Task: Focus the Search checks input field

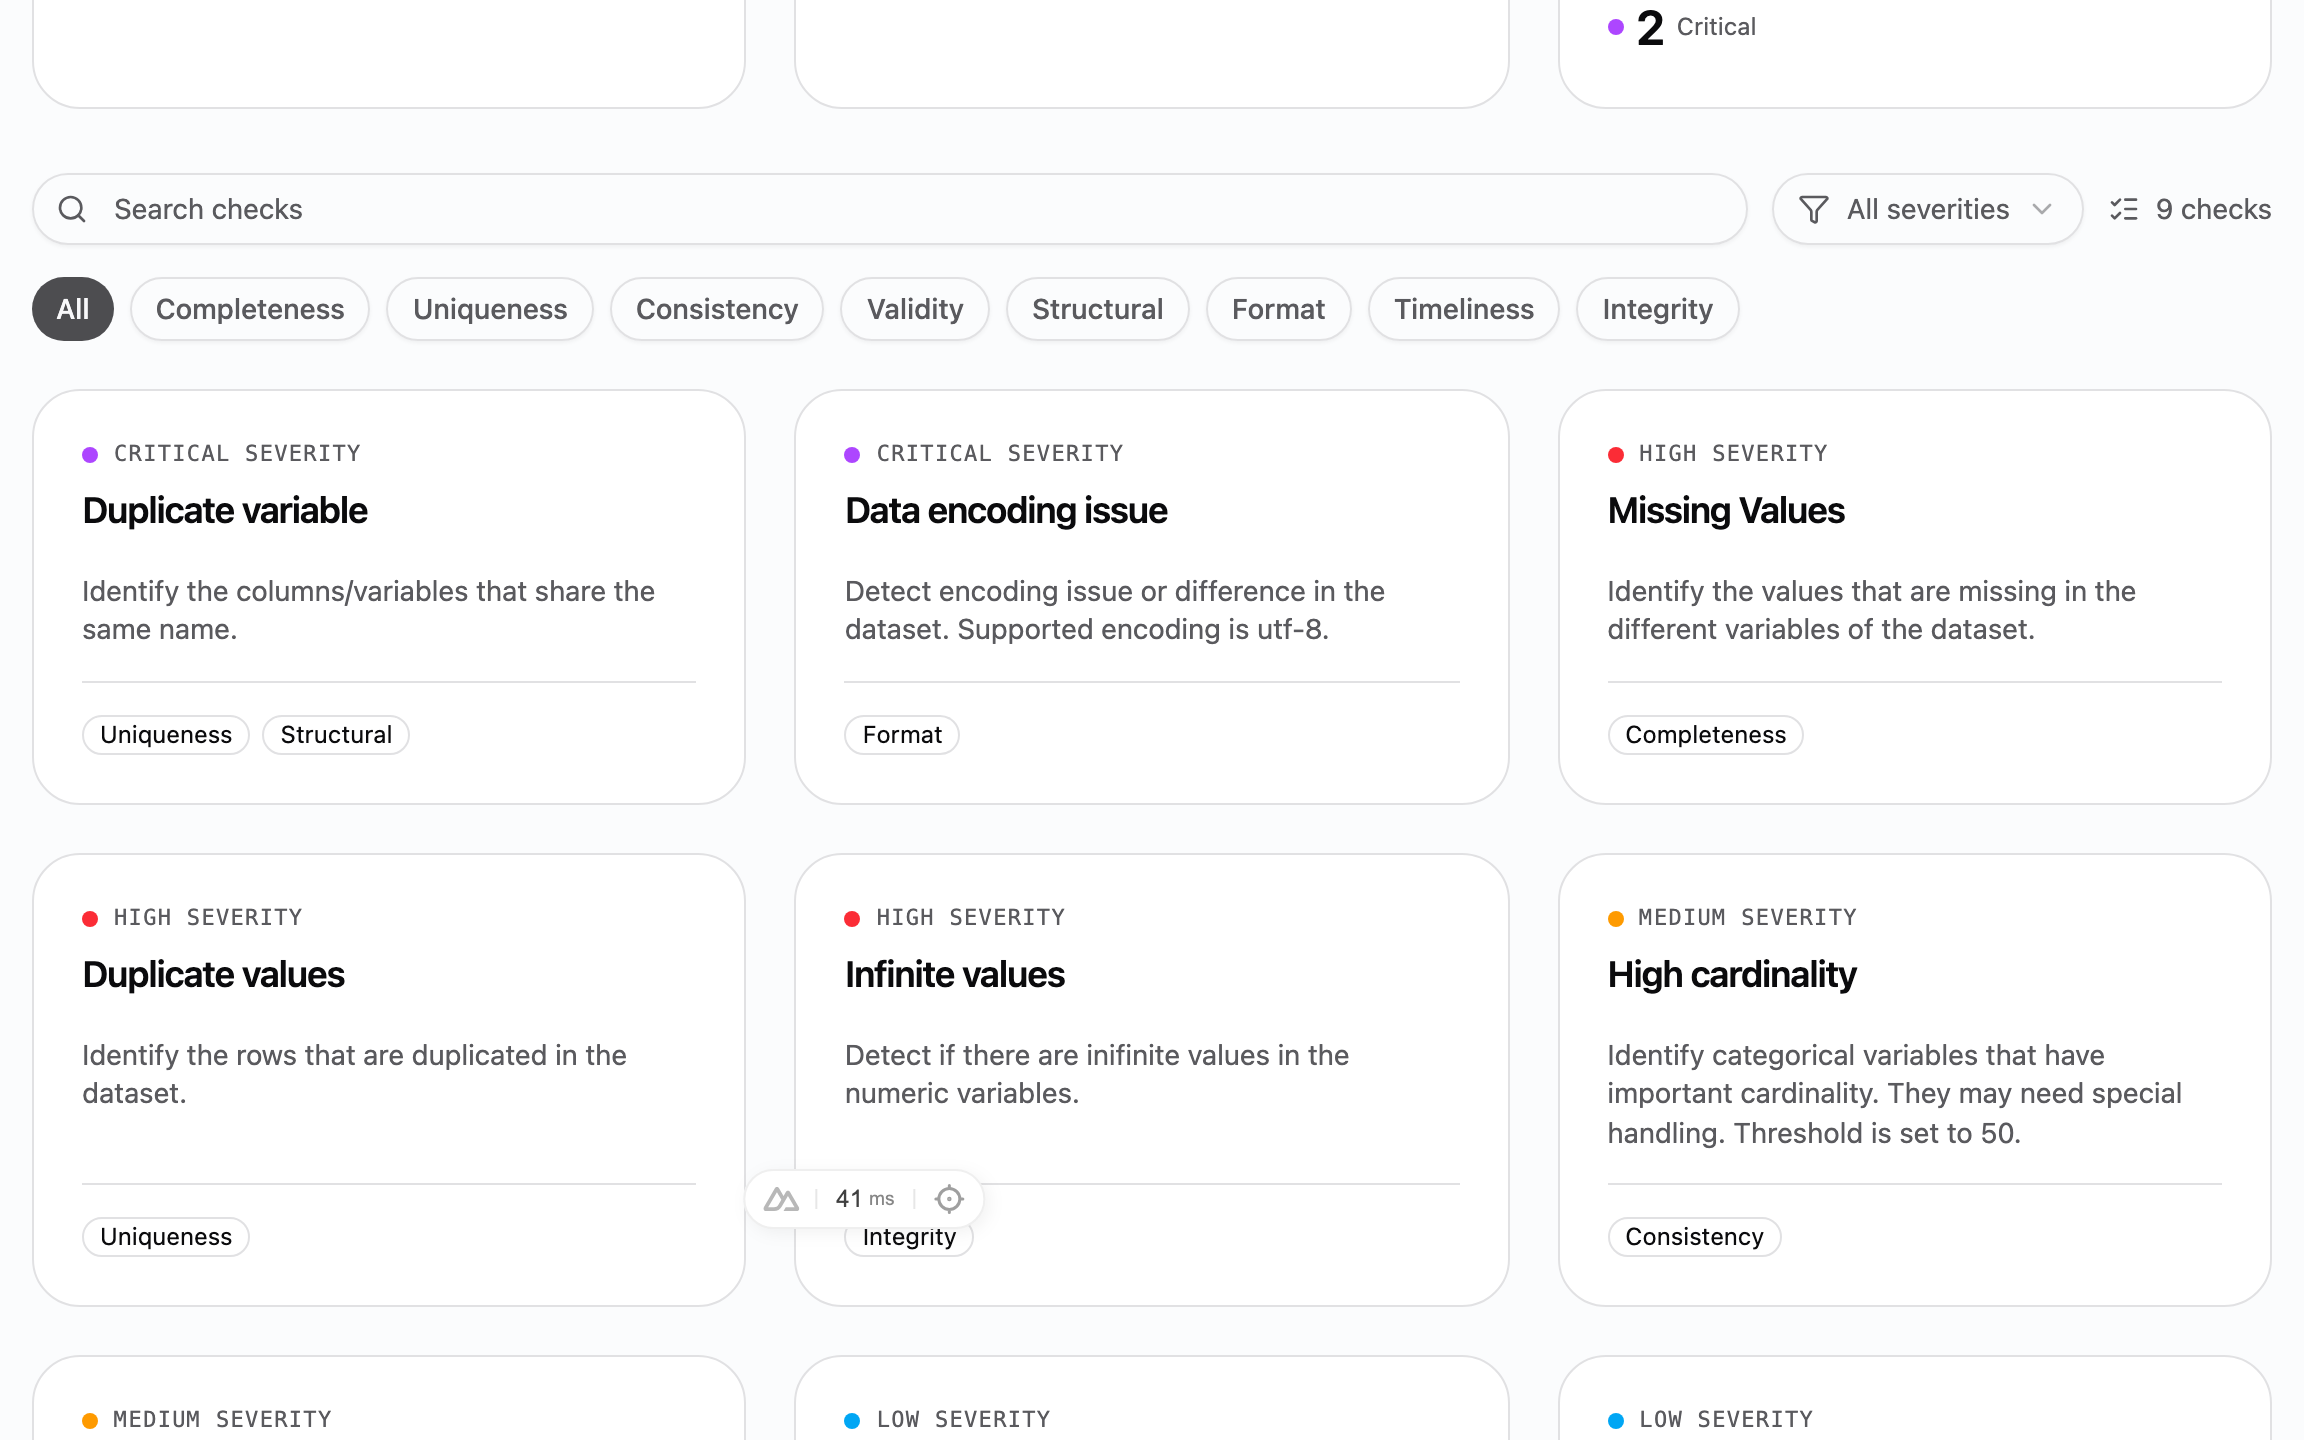Action: pyautogui.click(x=889, y=209)
